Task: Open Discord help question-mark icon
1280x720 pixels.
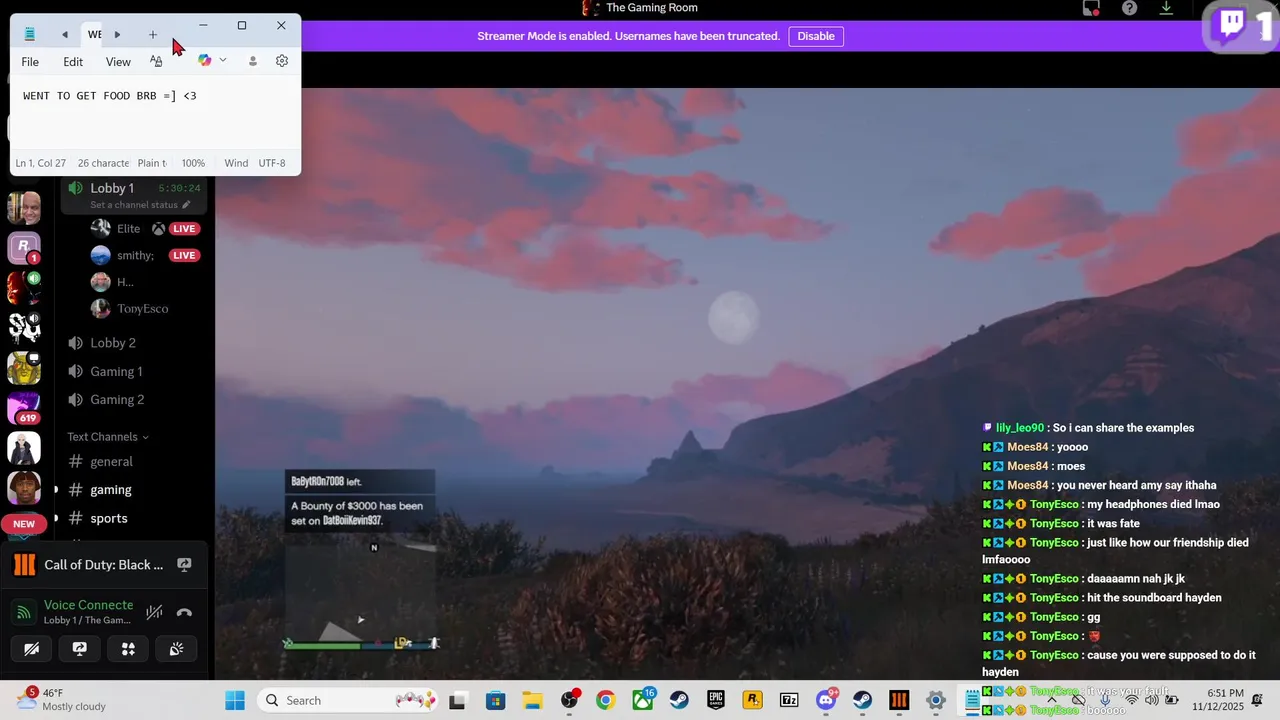Action: pyautogui.click(x=1129, y=8)
